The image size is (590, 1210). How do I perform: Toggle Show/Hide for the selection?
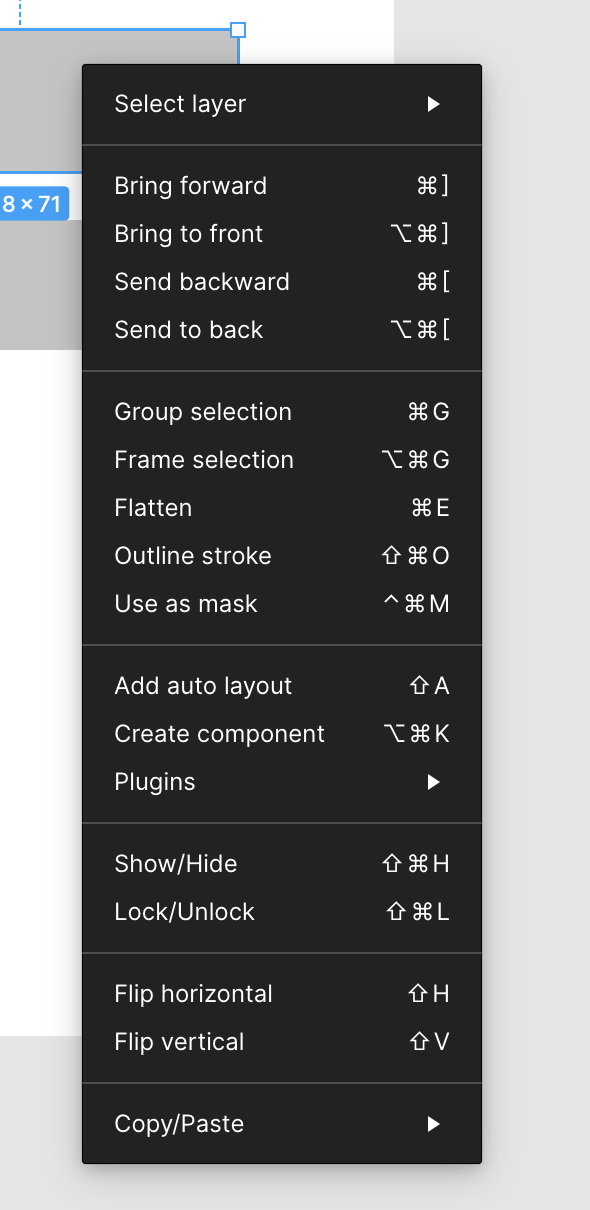pyautogui.click(x=282, y=864)
